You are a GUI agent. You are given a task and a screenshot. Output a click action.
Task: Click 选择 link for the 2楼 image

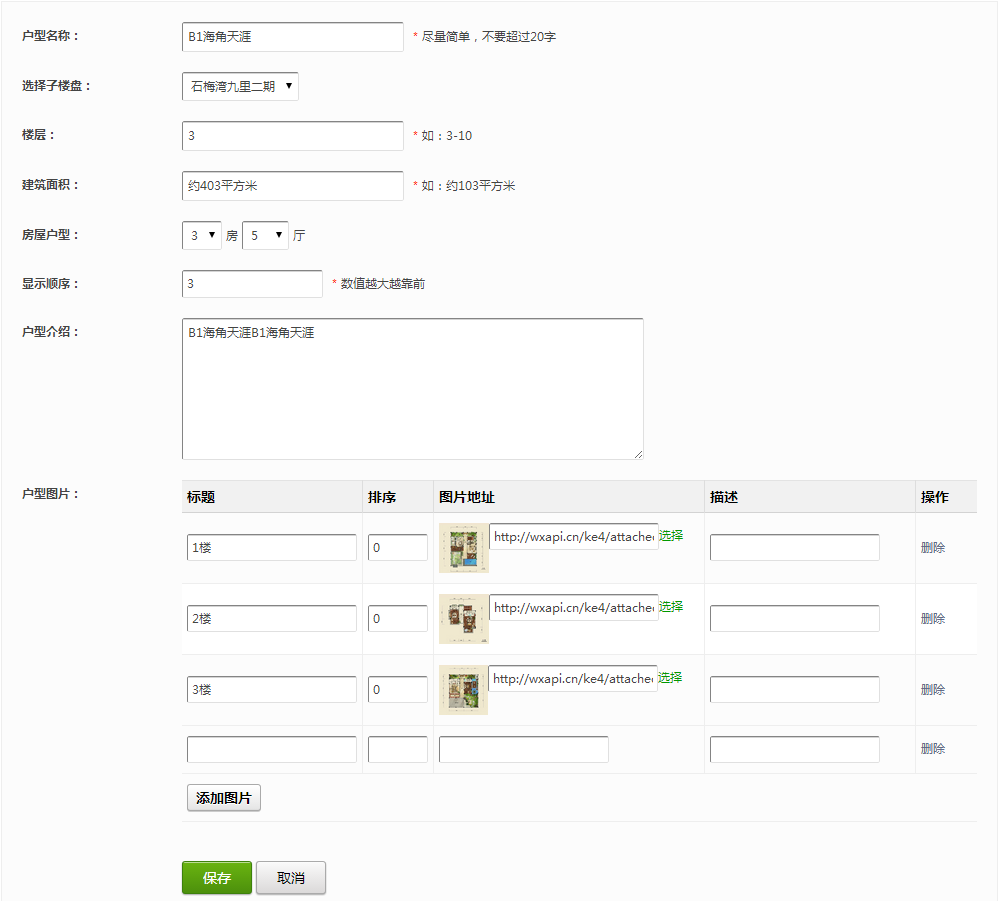(671, 606)
